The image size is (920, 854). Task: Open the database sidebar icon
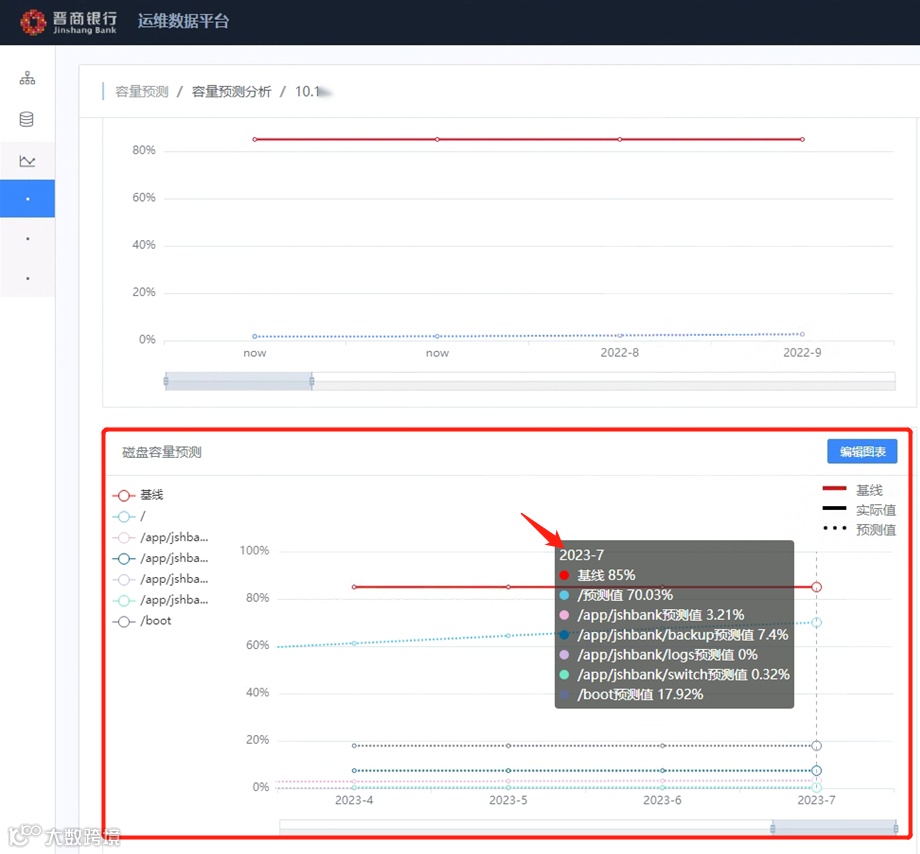coord(26,119)
